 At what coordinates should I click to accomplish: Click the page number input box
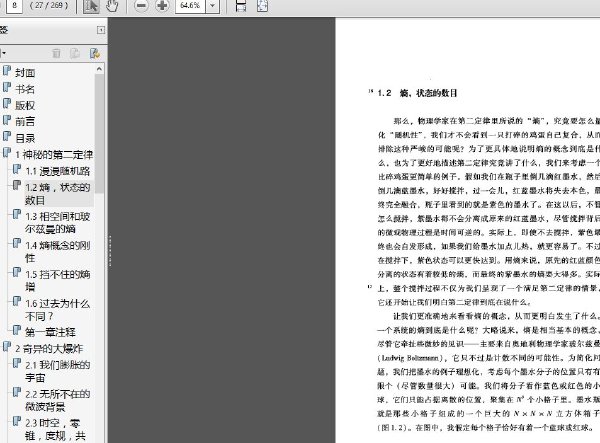click(15, 6)
